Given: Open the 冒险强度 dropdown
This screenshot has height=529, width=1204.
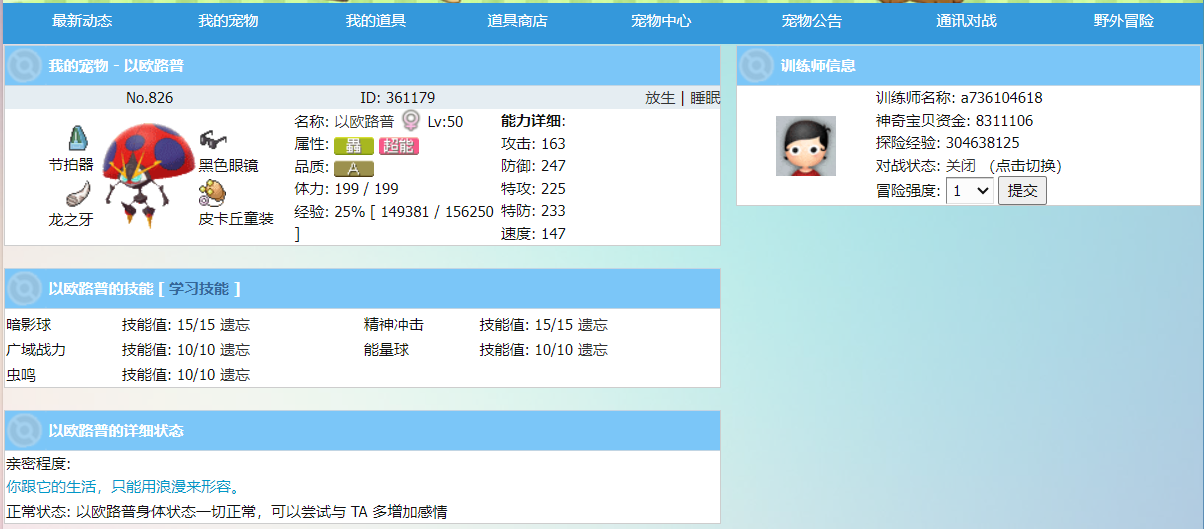Looking at the screenshot, I should tap(970, 191).
